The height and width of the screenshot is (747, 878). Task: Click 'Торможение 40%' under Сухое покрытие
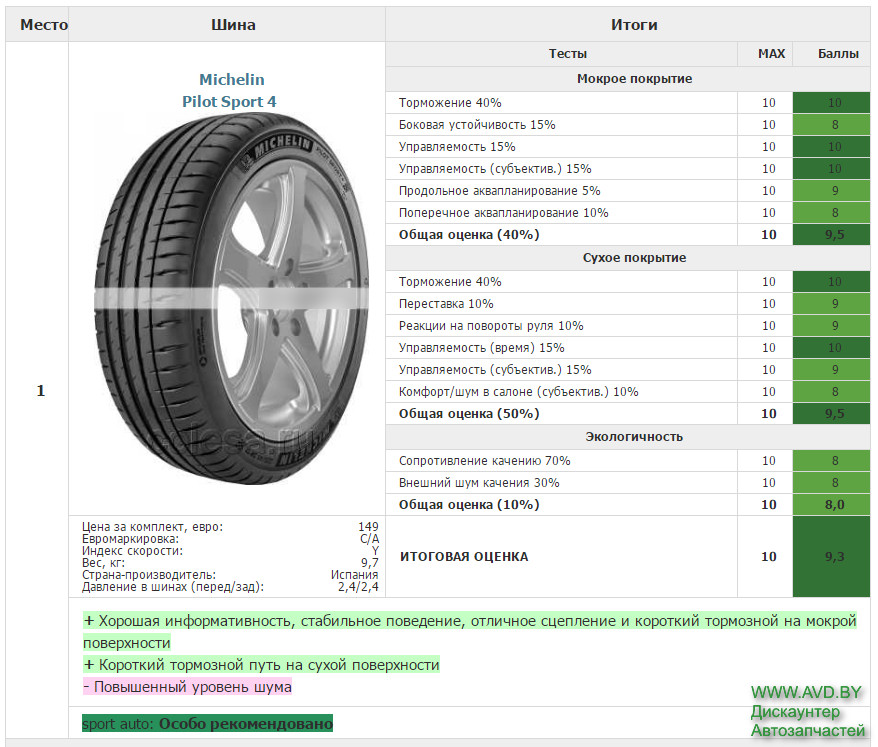pos(450,282)
